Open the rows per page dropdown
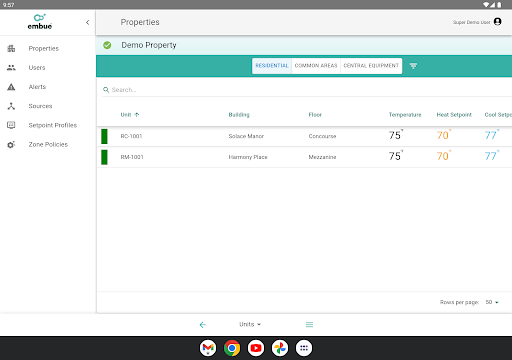The image size is (512, 360). coord(492,302)
